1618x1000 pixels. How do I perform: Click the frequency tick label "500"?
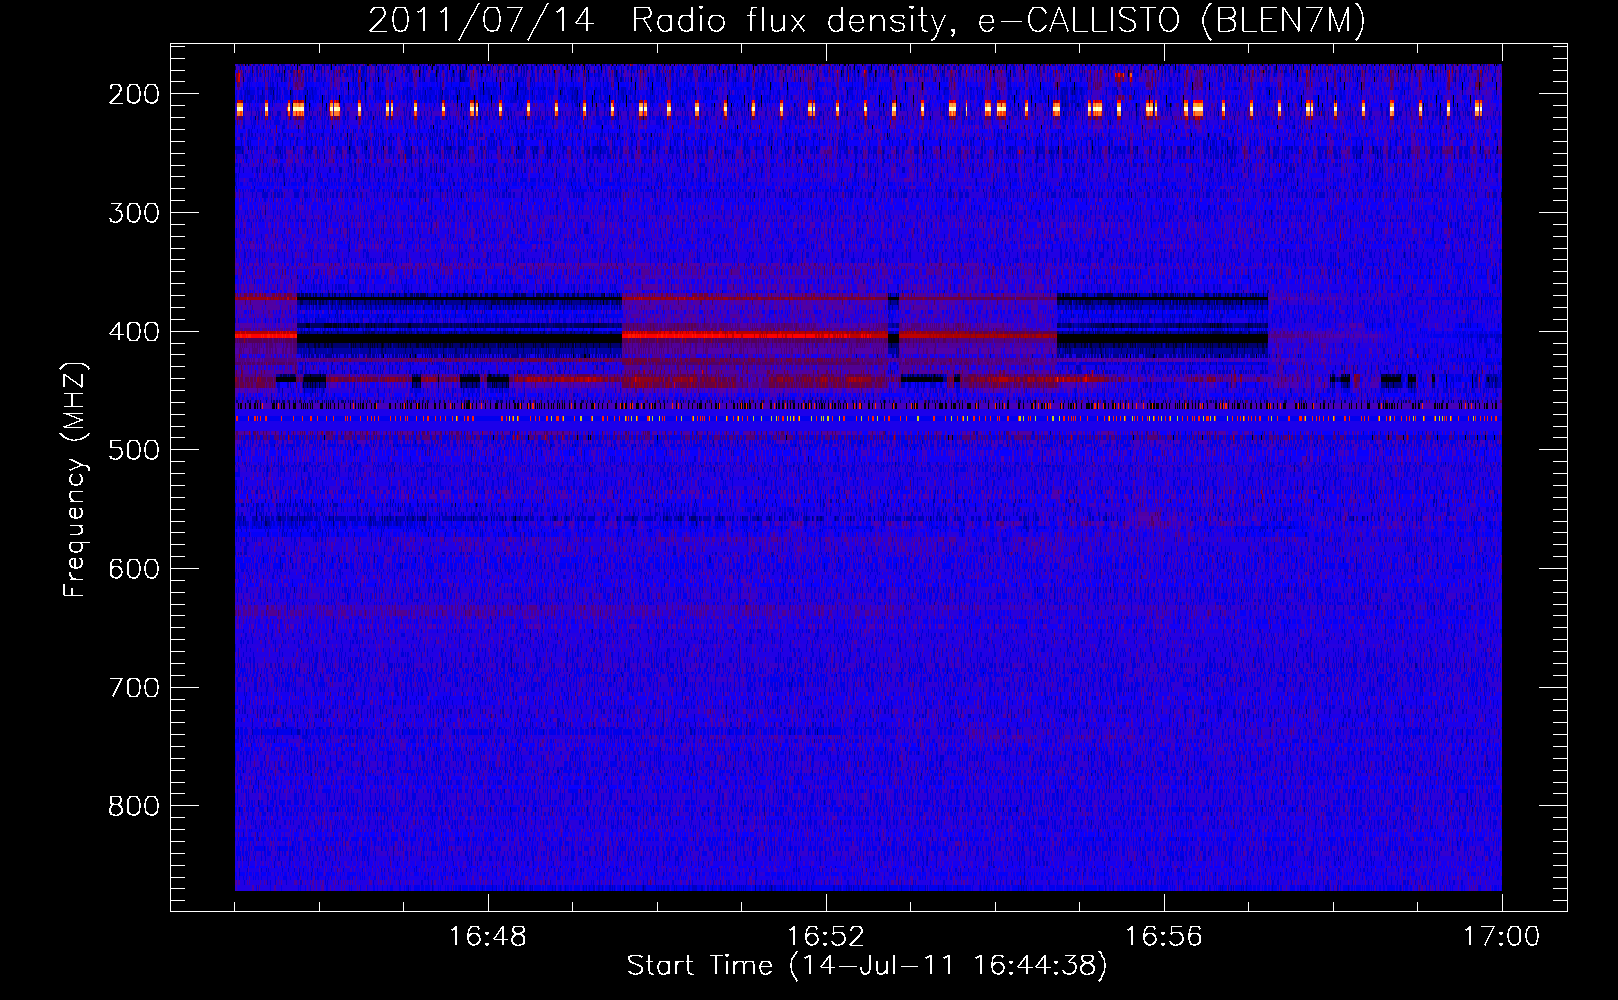(x=133, y=450)
